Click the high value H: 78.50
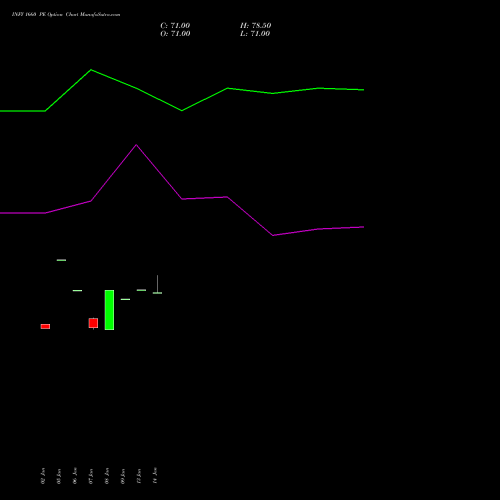 point(255,26)
